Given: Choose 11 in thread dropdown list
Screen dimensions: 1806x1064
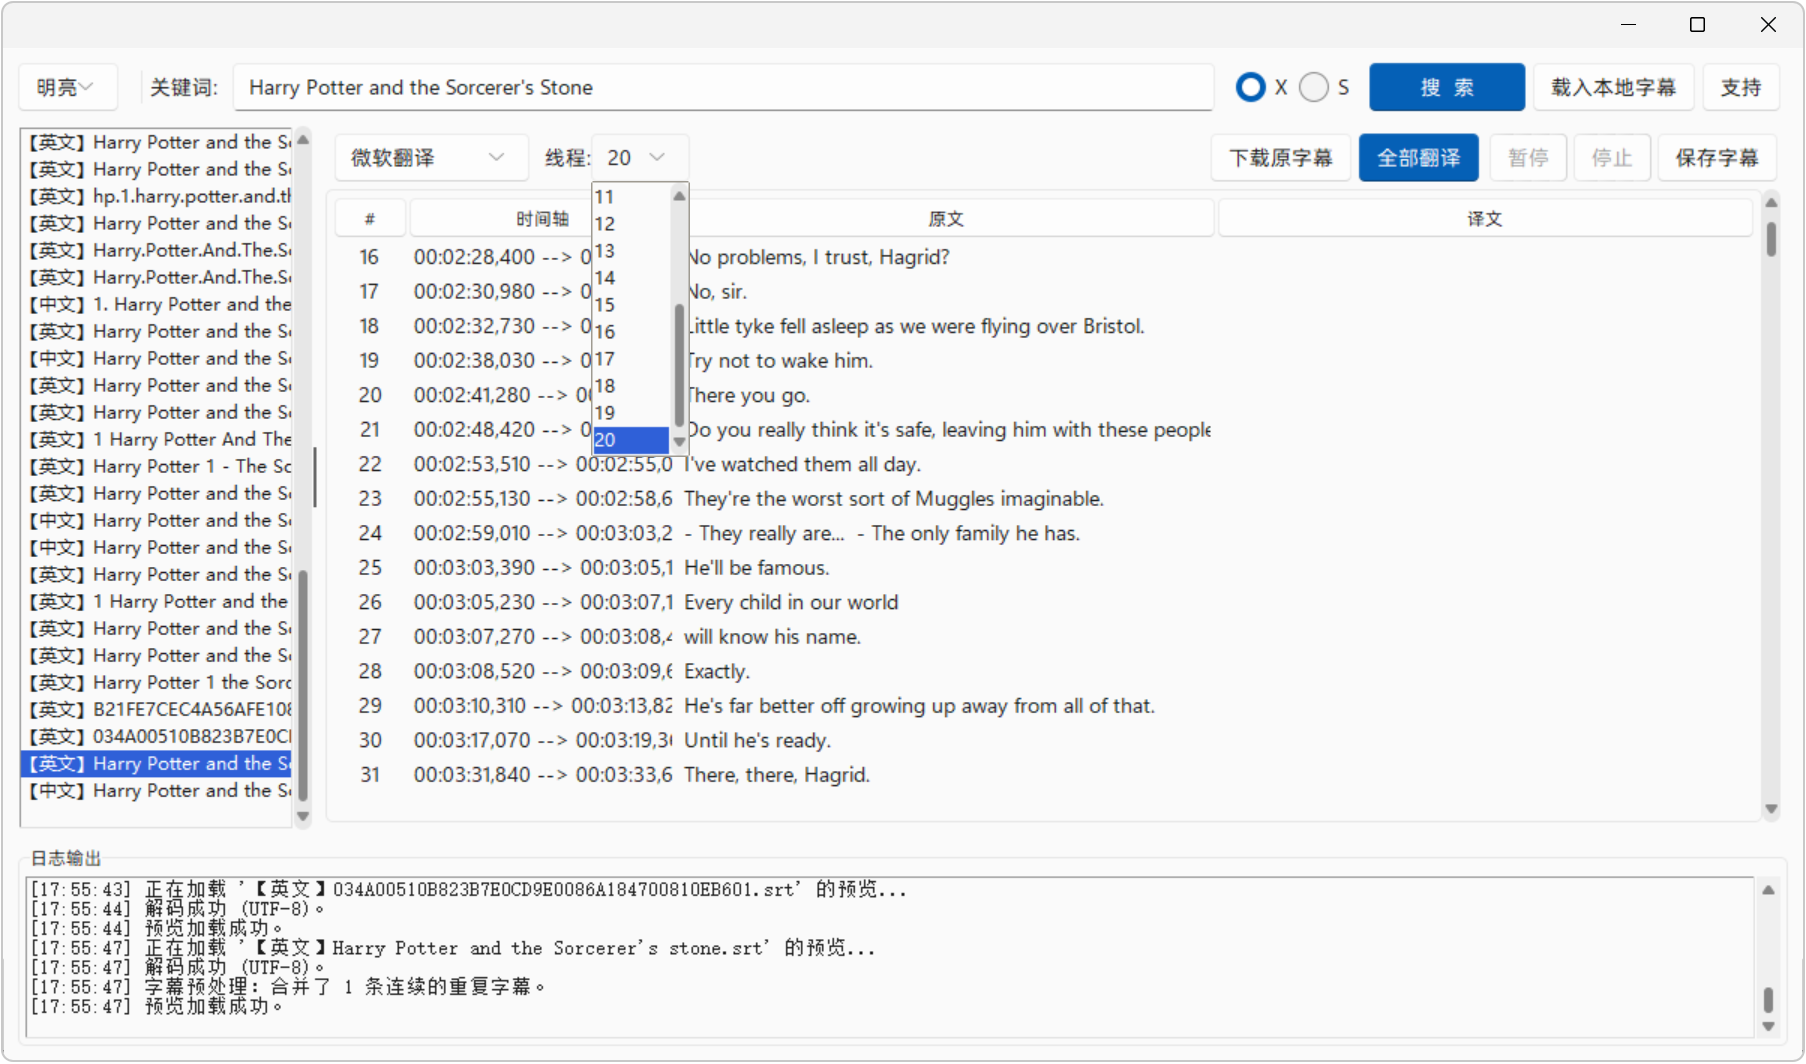Looking at the screenshot, I should coord(631,197).
